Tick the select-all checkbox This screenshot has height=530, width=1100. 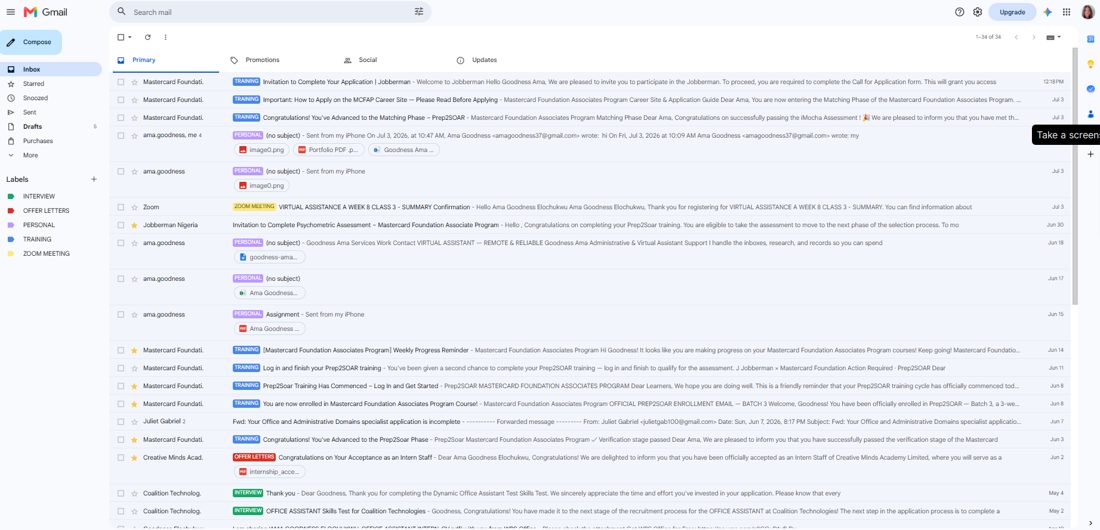coord(121,37)
